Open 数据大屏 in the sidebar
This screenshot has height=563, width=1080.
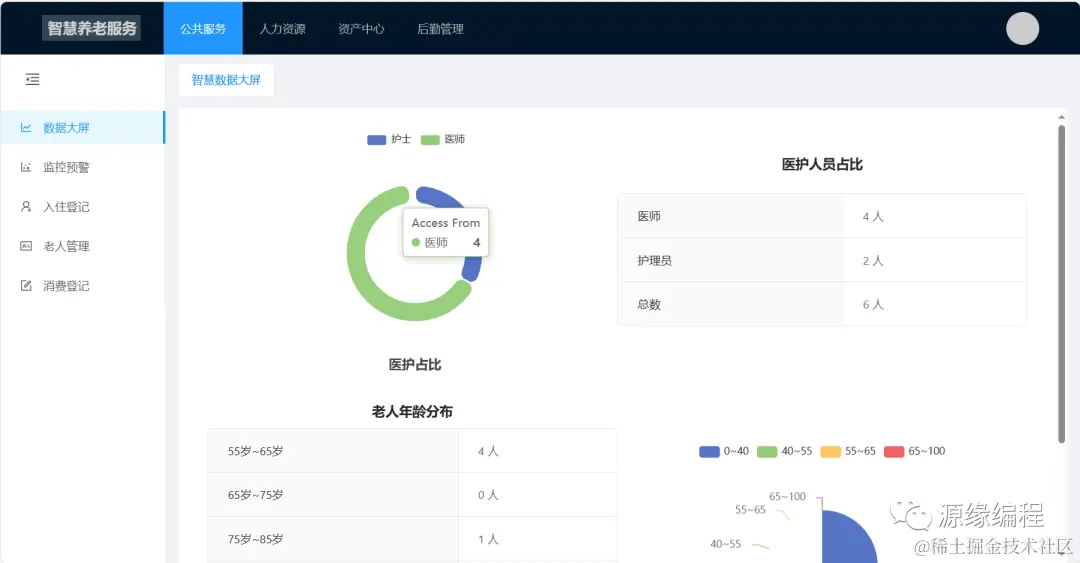coord(83,127)
